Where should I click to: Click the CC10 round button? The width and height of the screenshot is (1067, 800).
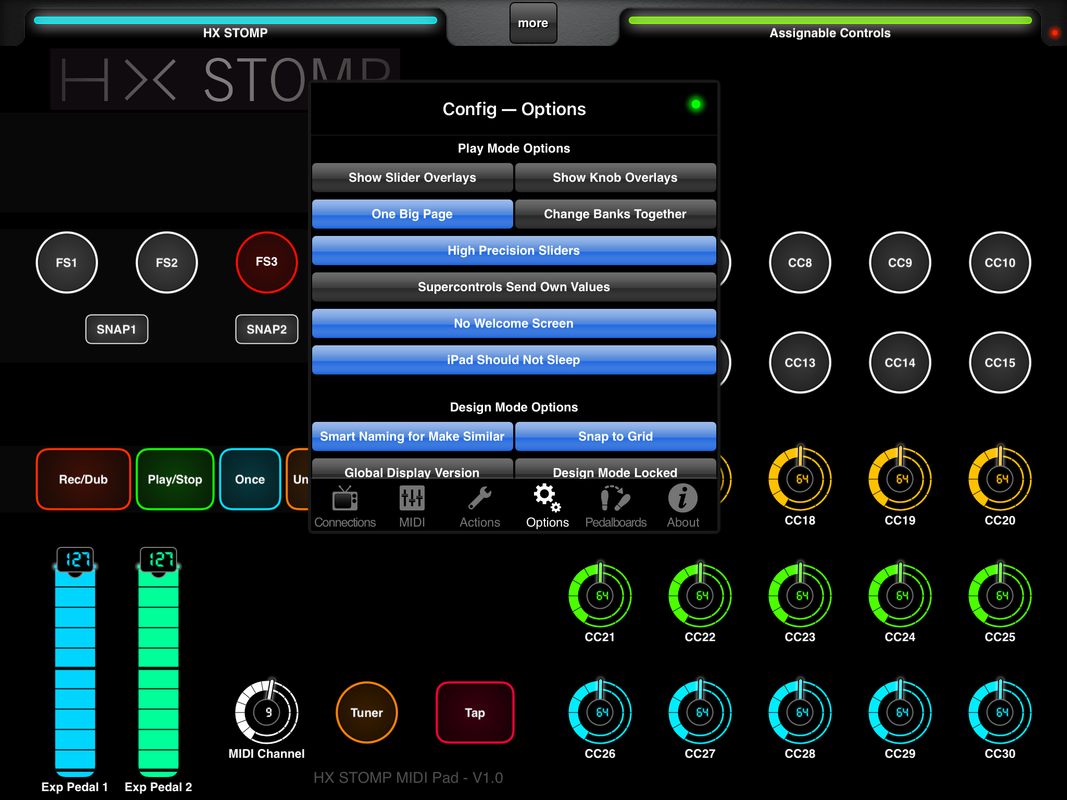[1000, 263]
